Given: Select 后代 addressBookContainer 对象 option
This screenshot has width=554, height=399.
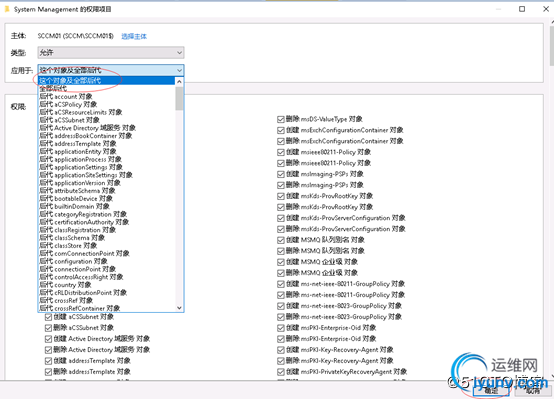Looking at the screenshot, I should point(106,135).
